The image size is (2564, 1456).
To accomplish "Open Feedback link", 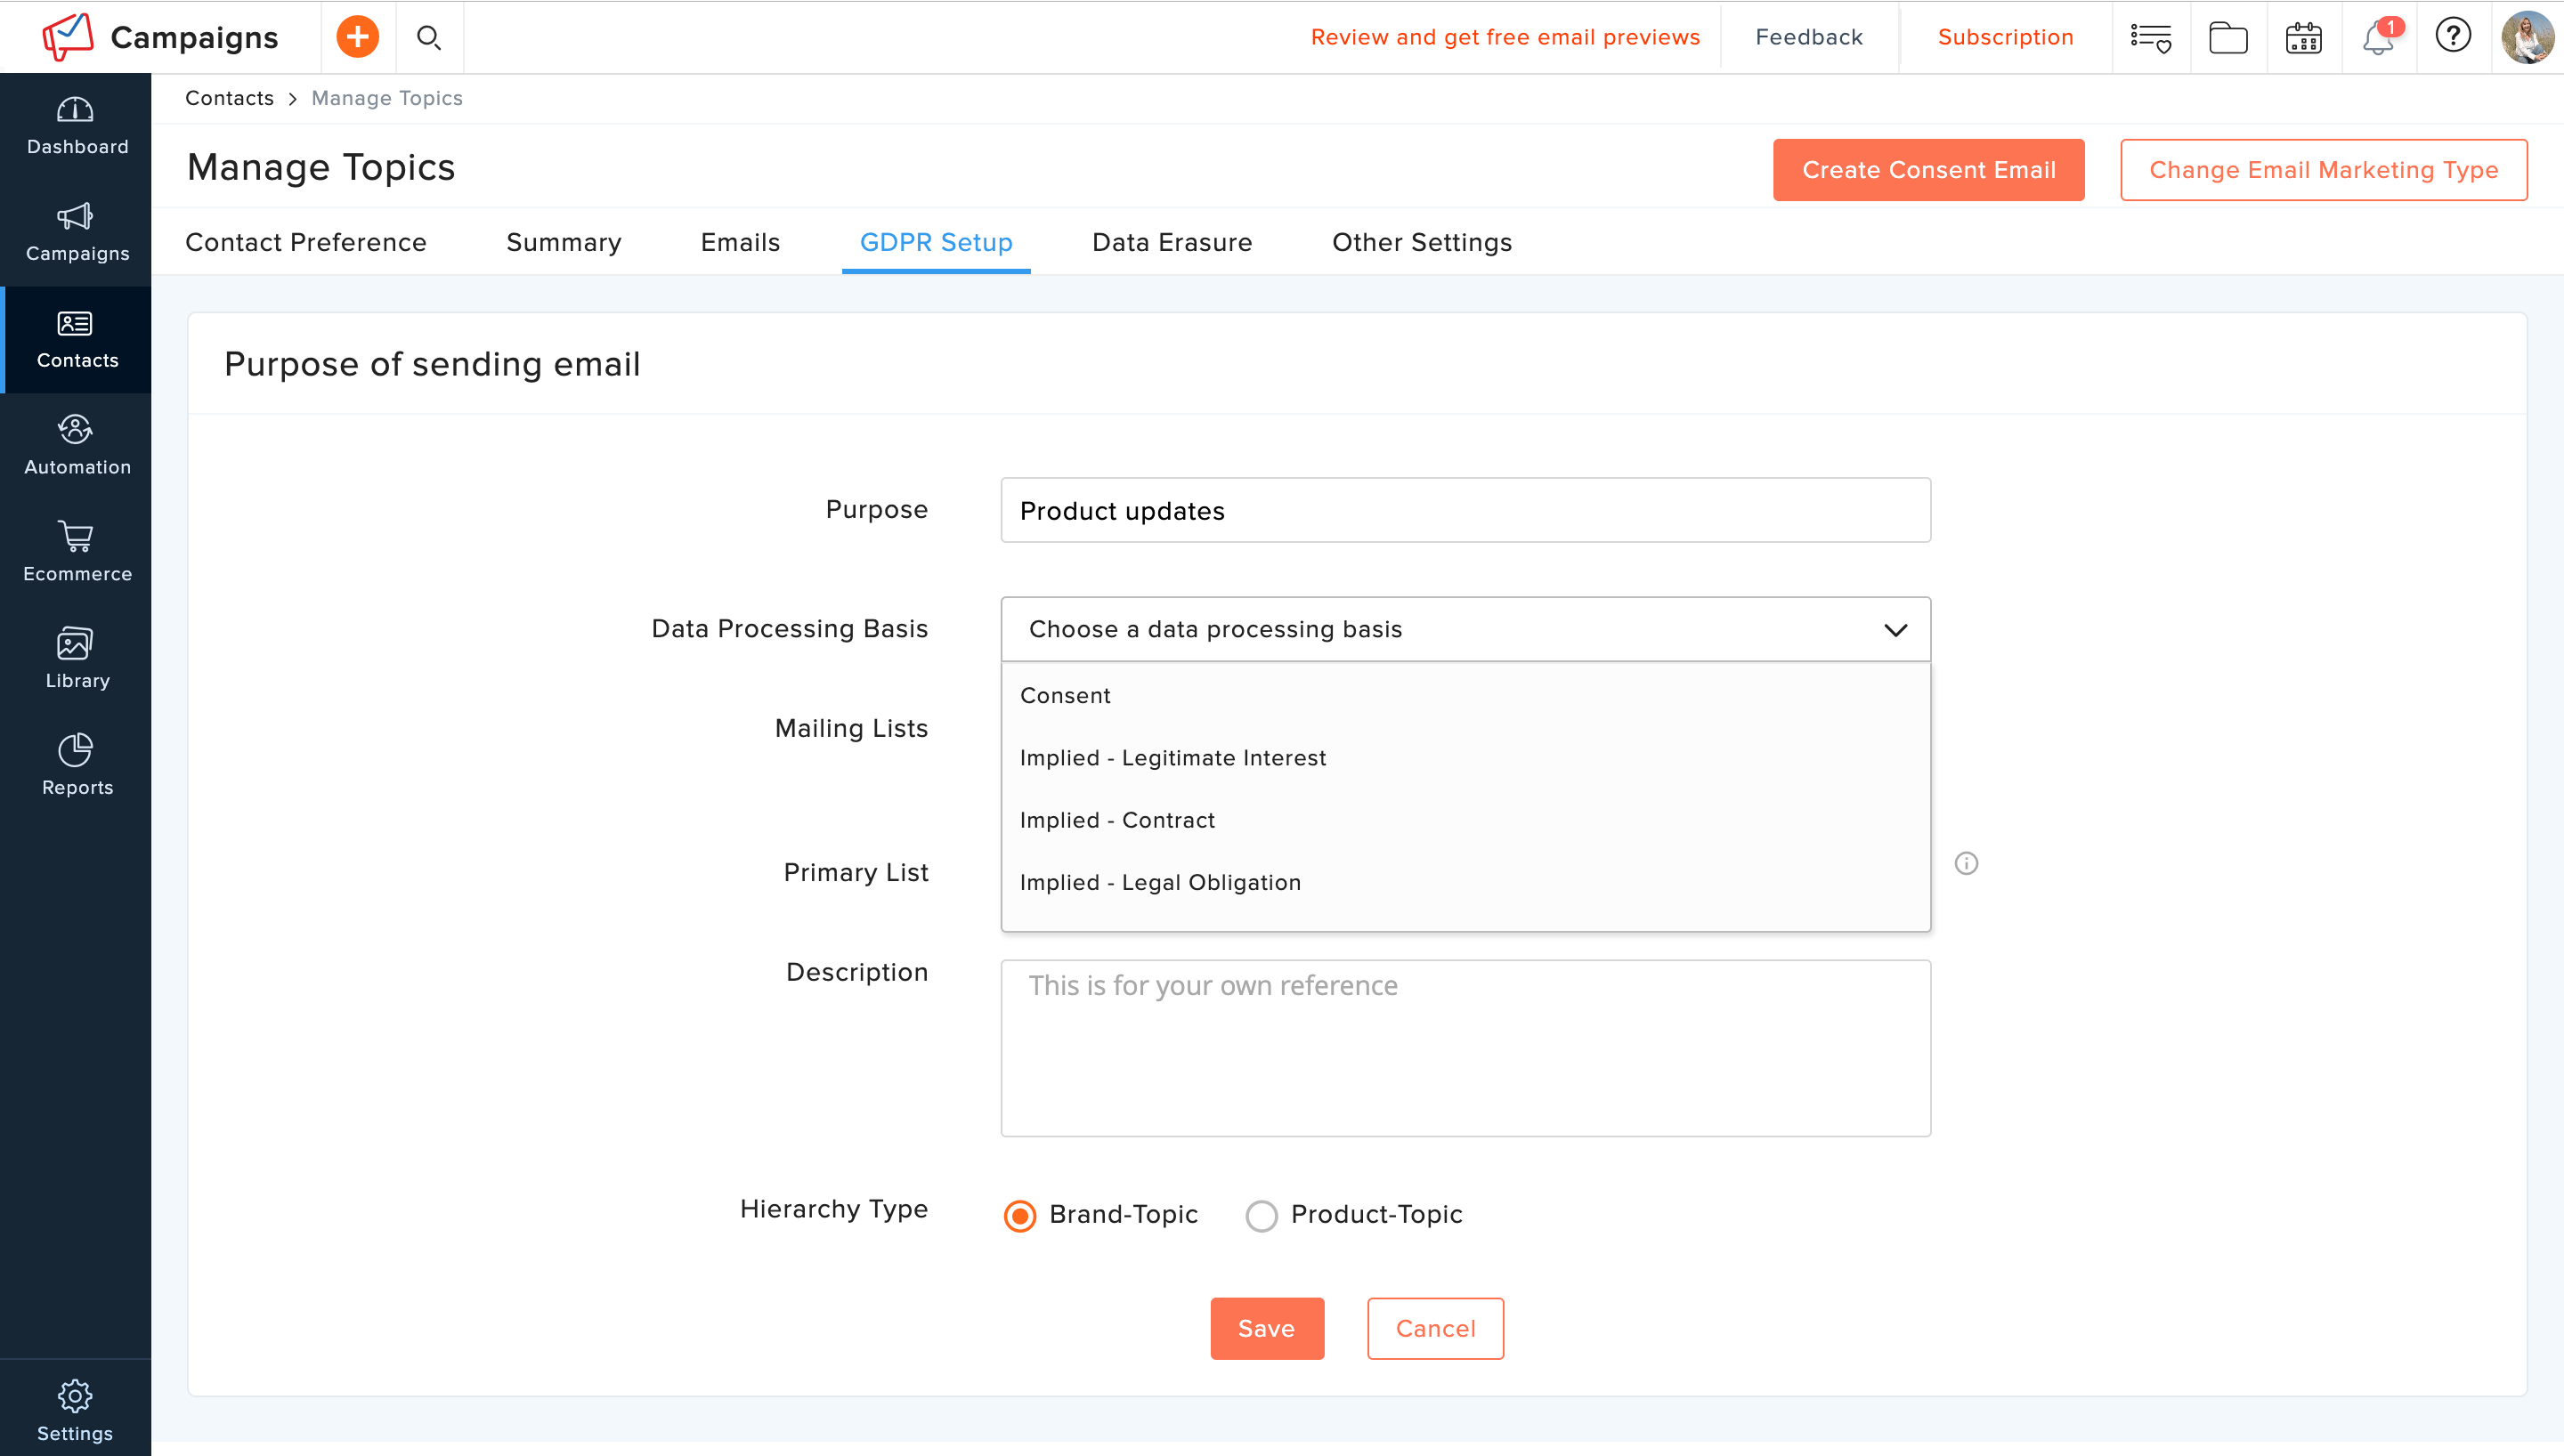I will coord(1809,37).
